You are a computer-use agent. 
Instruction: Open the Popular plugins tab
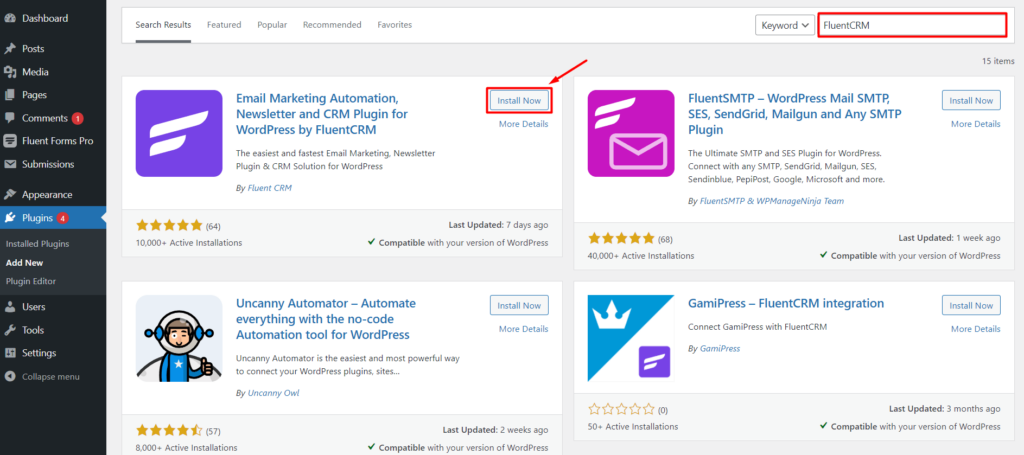click(x=272, y=25)
